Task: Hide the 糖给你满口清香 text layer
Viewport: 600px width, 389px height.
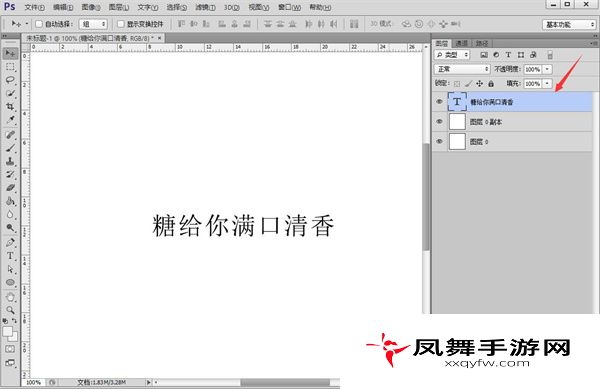Action: [439, 102]
